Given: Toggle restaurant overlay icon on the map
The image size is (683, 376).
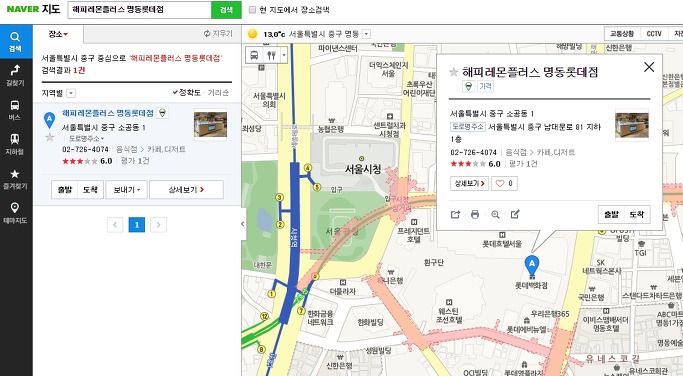Looking at the screenshot, I should 271,55.
